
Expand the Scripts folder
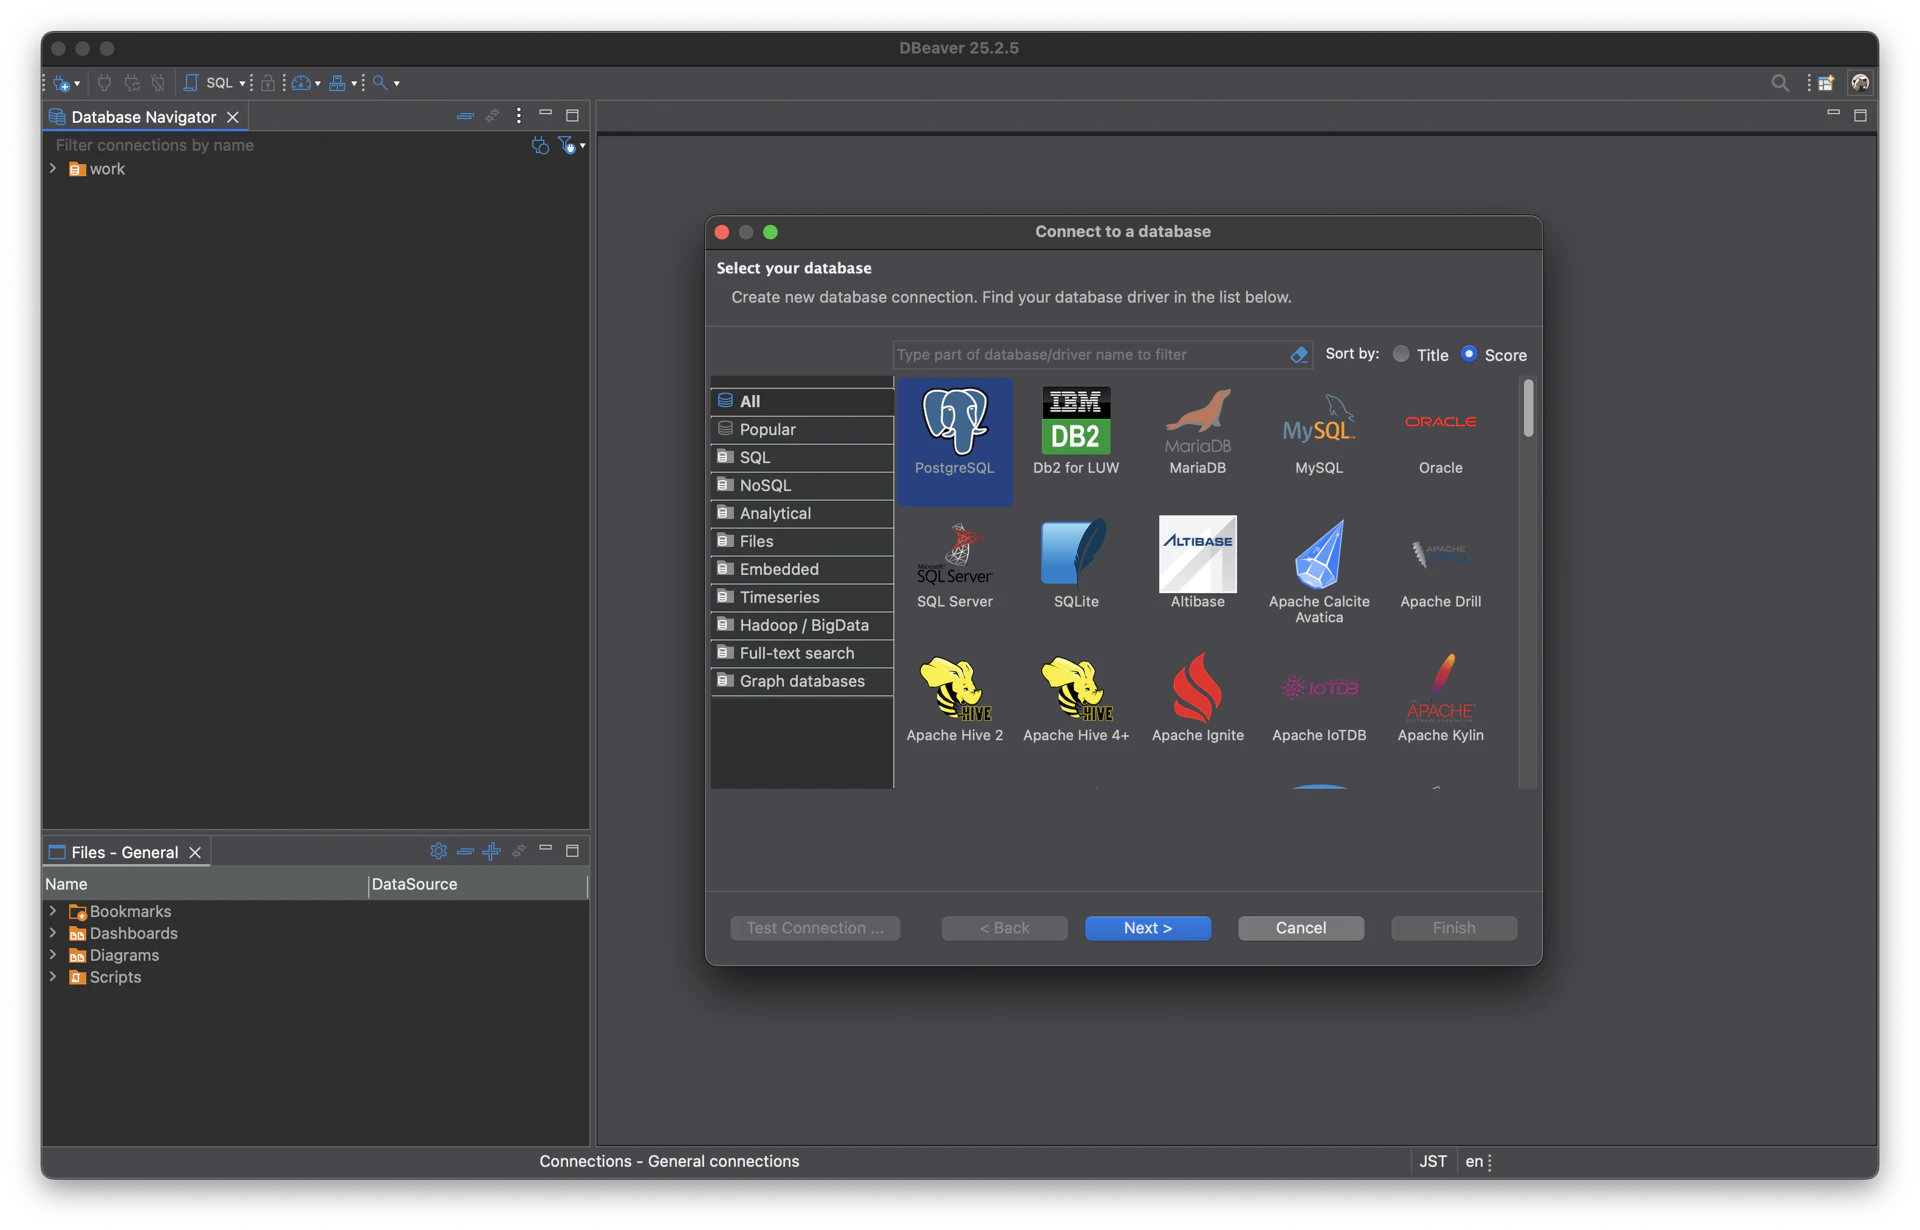coord(53,977)
